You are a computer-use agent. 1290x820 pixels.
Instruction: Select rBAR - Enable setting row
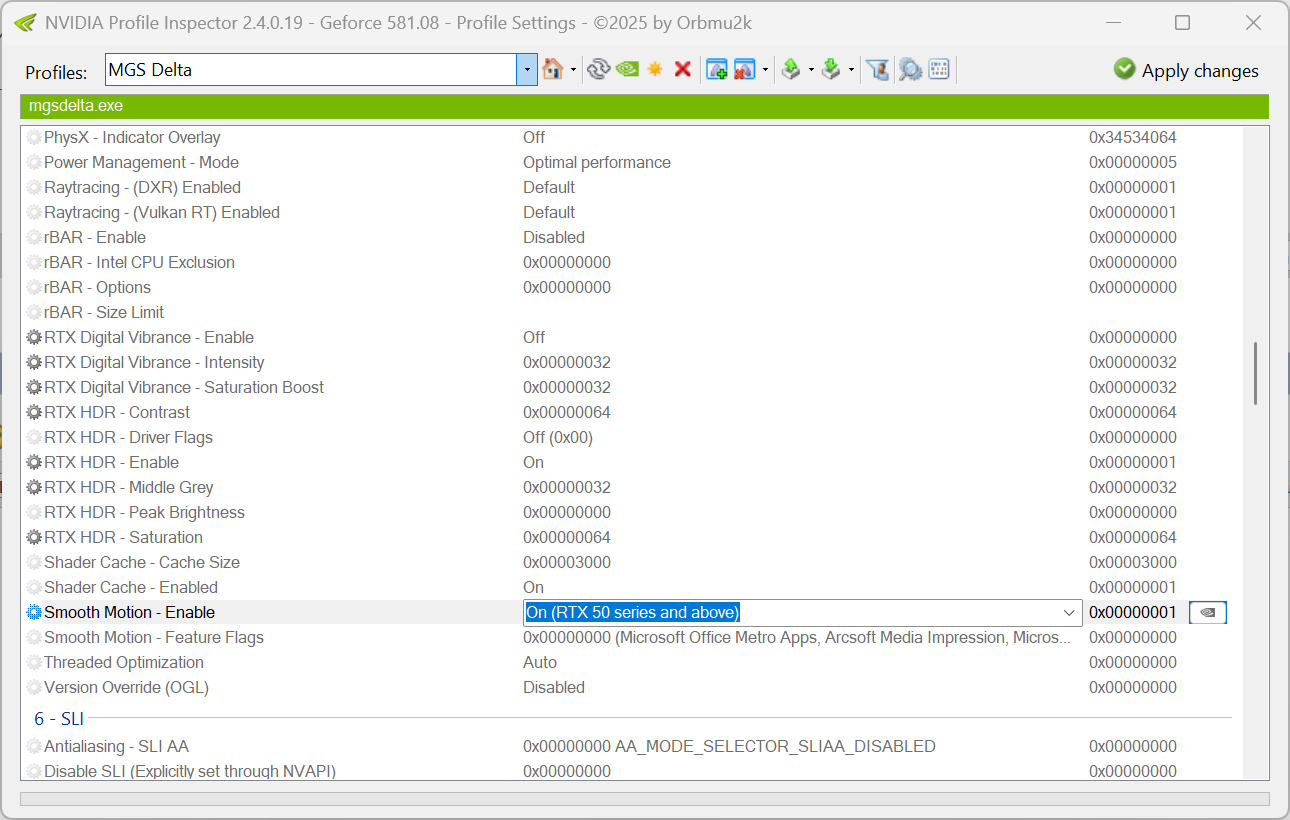630,237
